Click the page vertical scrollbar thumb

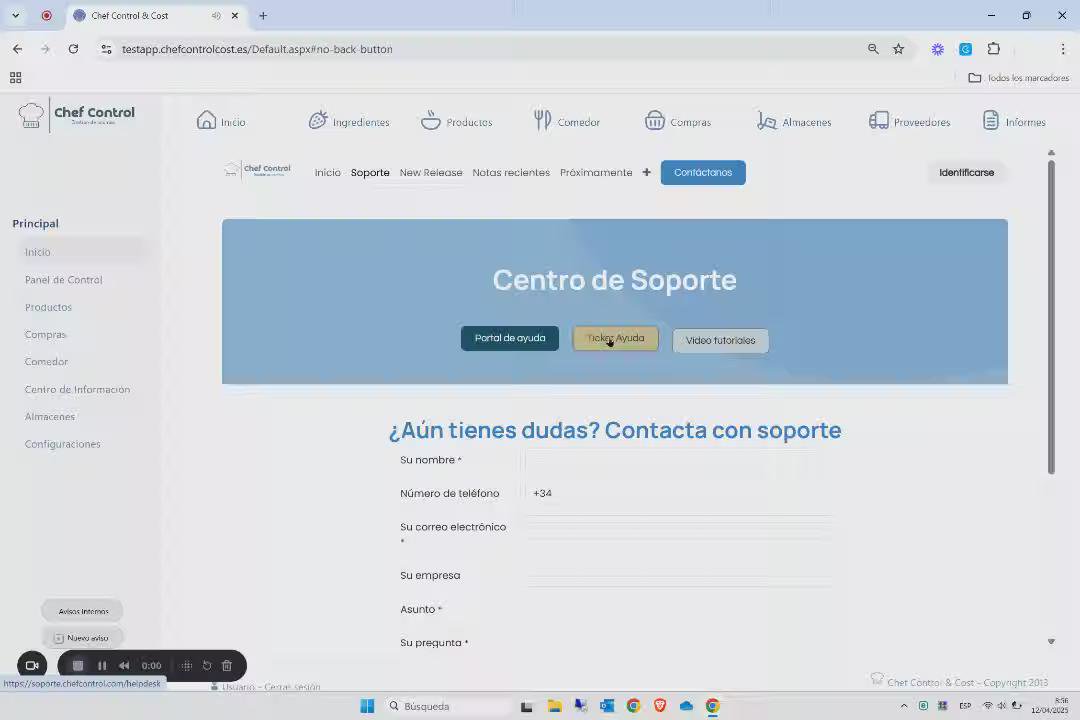(1051, 317)
